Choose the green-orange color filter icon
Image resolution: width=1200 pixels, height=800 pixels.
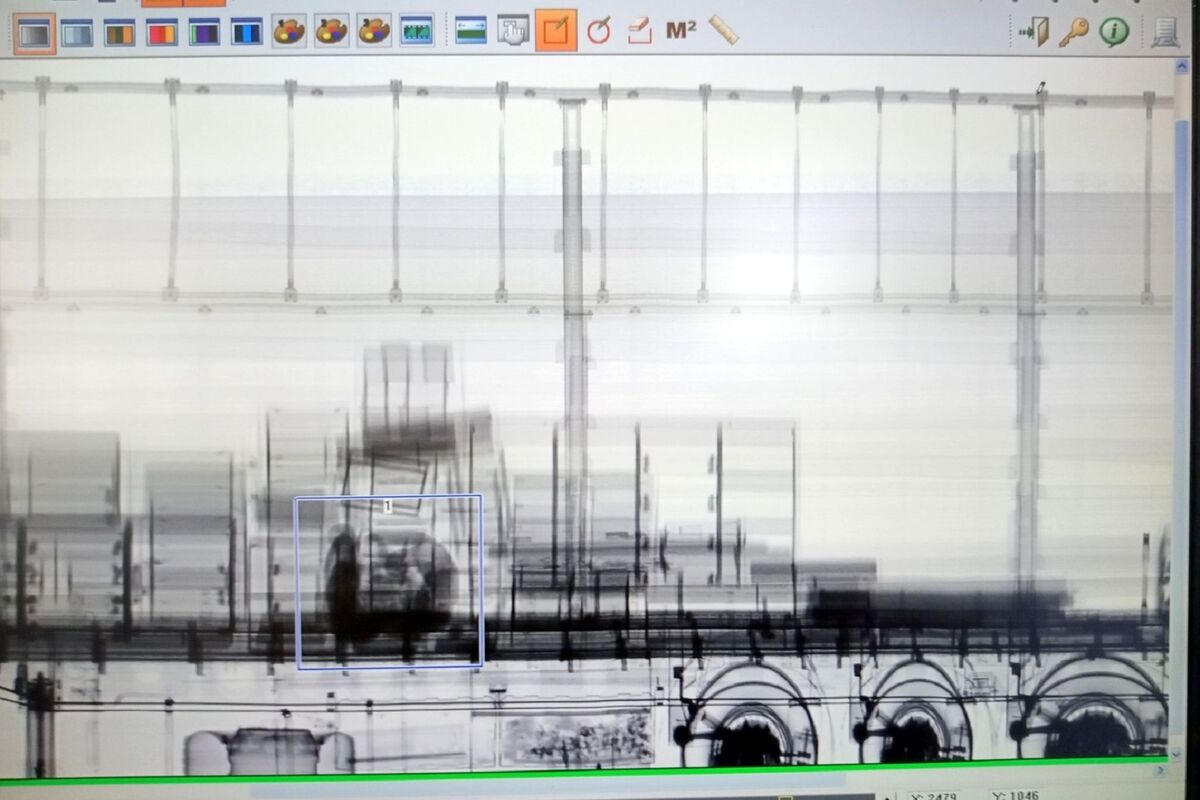click(x=119, y=33)
